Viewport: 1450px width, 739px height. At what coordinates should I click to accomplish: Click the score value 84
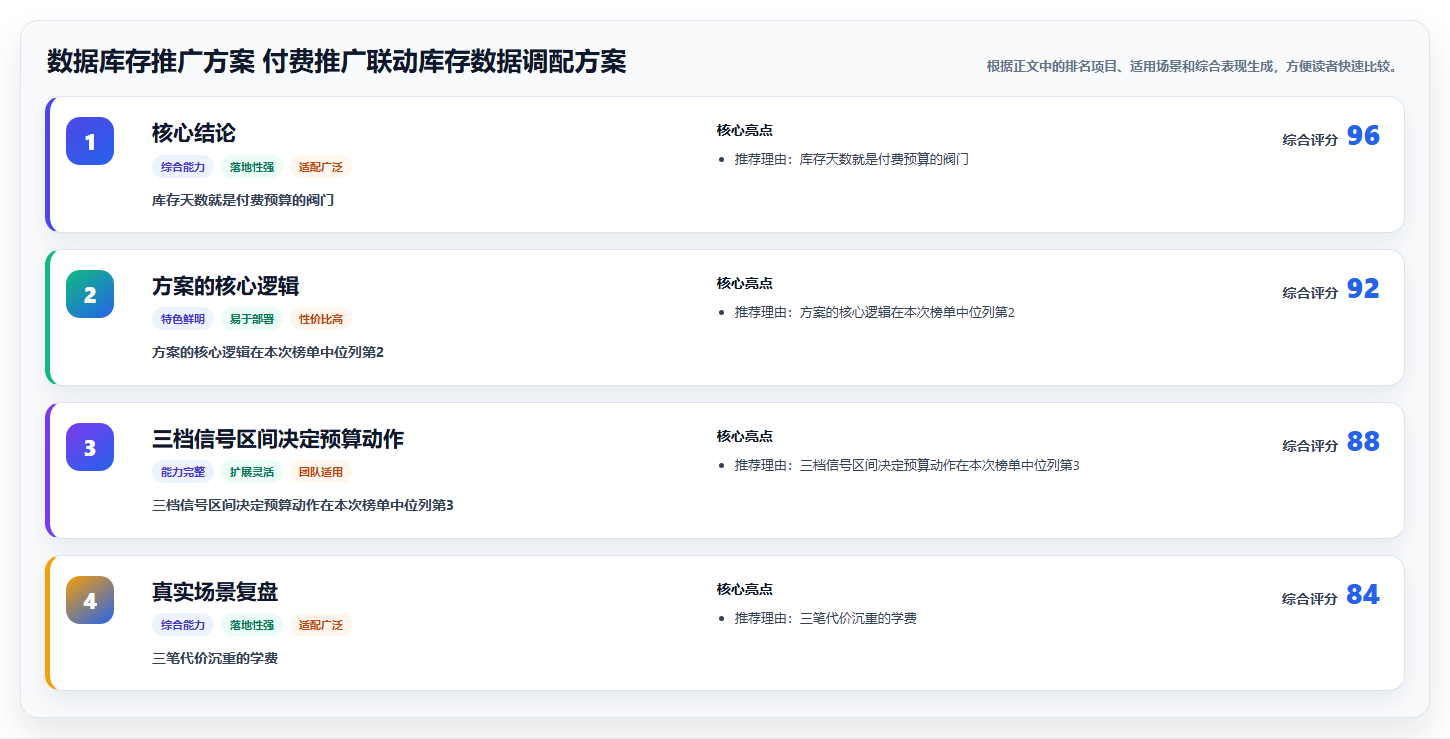pos(1363,595)
